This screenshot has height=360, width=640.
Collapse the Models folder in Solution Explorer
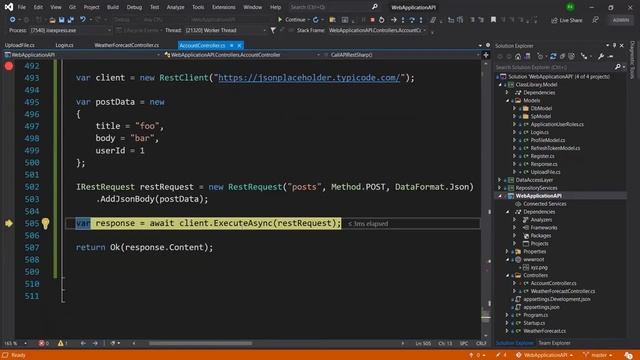coord(507,100)
